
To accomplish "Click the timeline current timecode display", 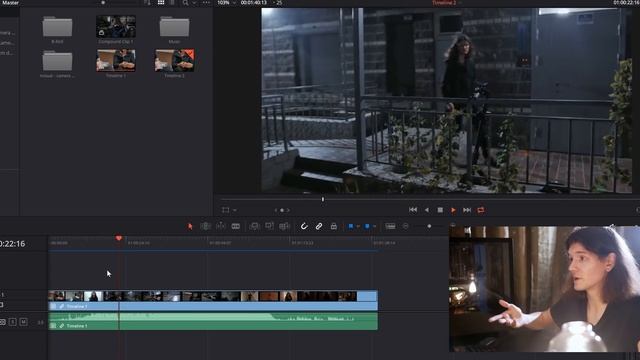I will point(13,244).
